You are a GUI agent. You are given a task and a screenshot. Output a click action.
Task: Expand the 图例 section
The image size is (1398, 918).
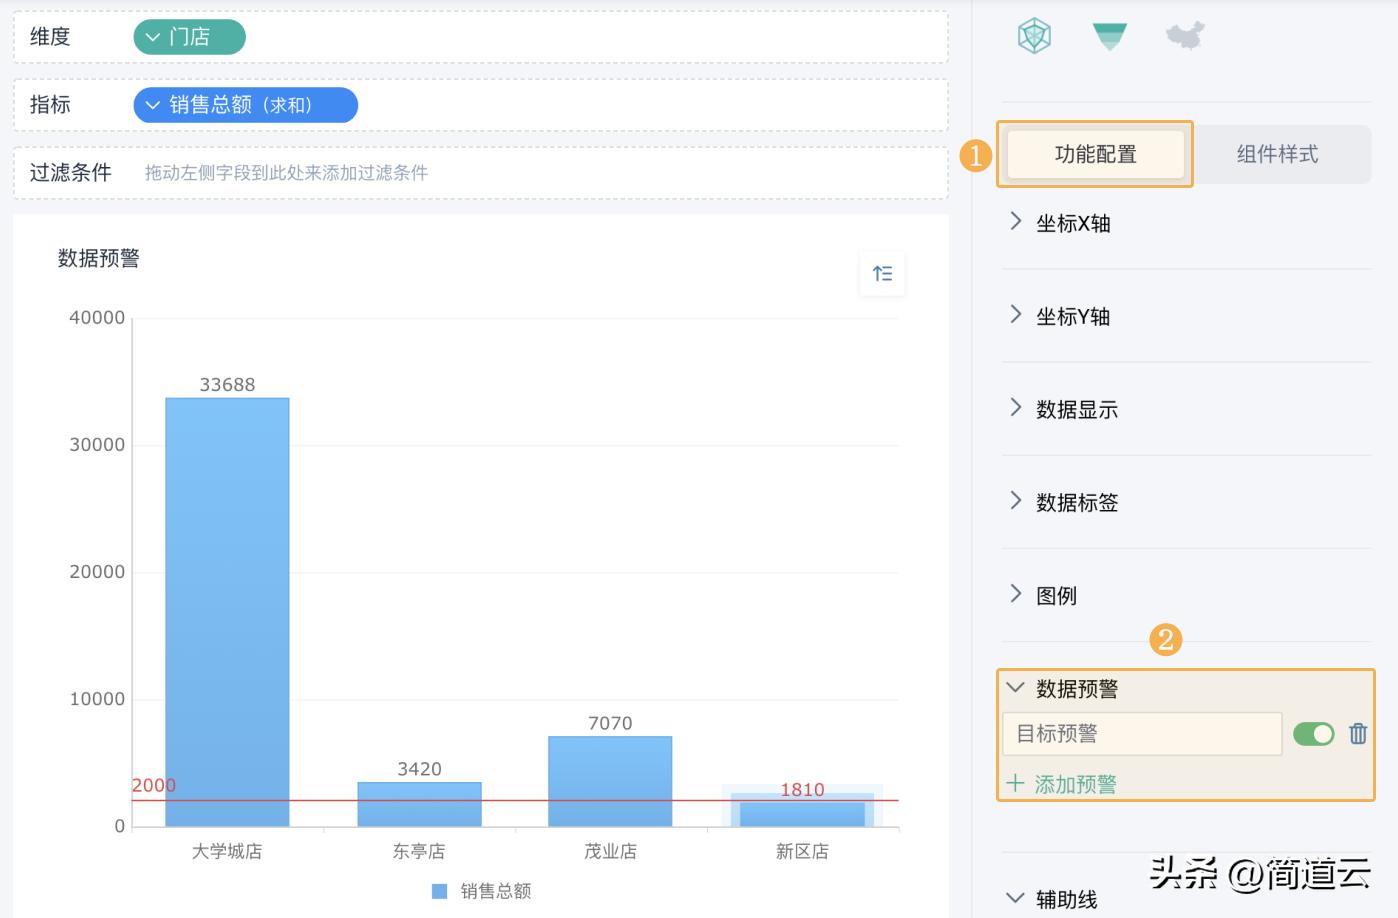1016,594
